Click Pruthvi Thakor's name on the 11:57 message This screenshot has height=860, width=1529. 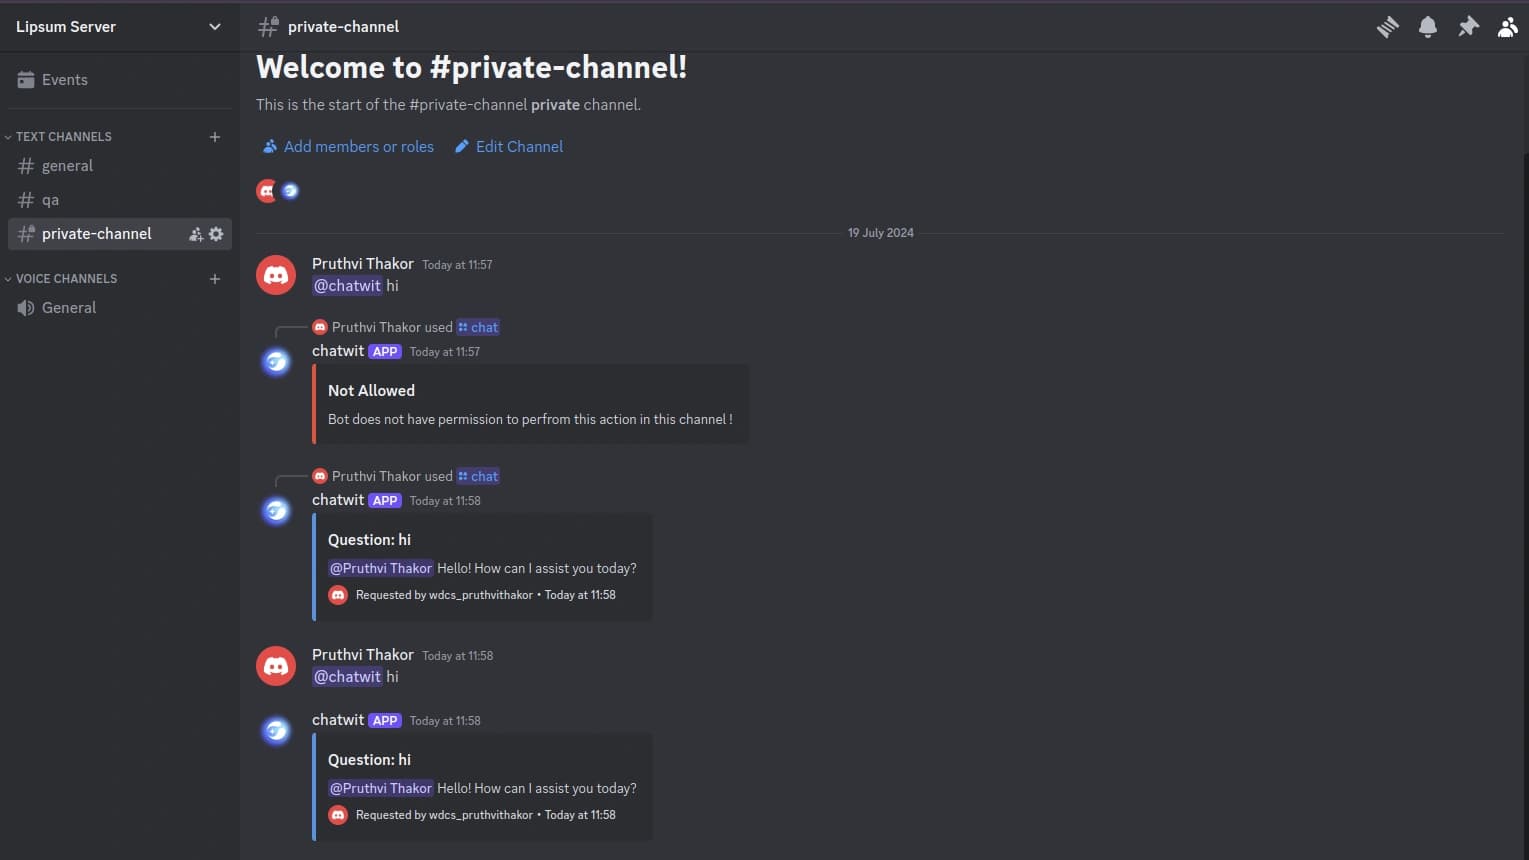tap(363, 264)
